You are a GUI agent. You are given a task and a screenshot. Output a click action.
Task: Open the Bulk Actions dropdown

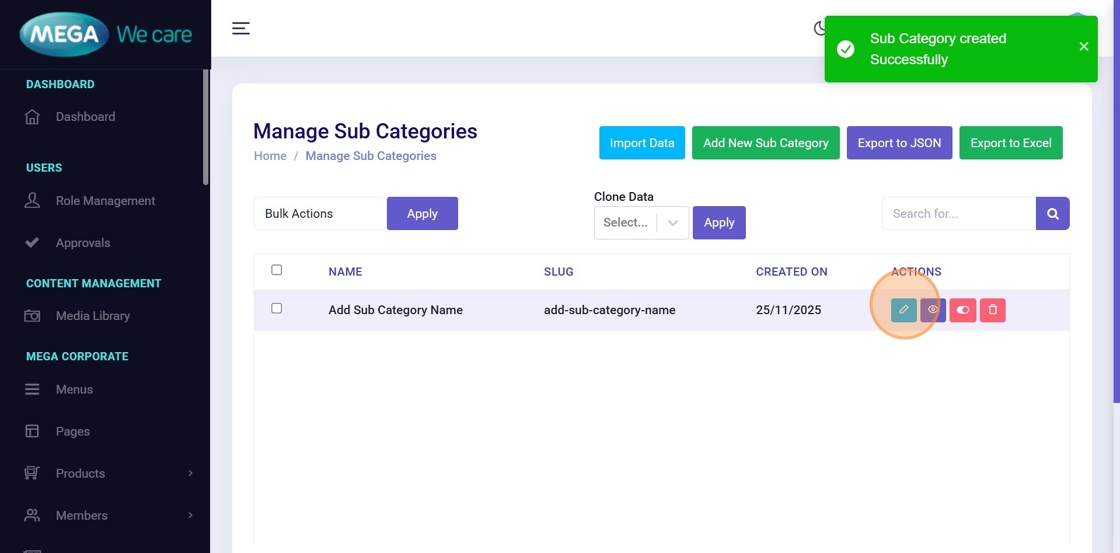(x=319, y=213)
